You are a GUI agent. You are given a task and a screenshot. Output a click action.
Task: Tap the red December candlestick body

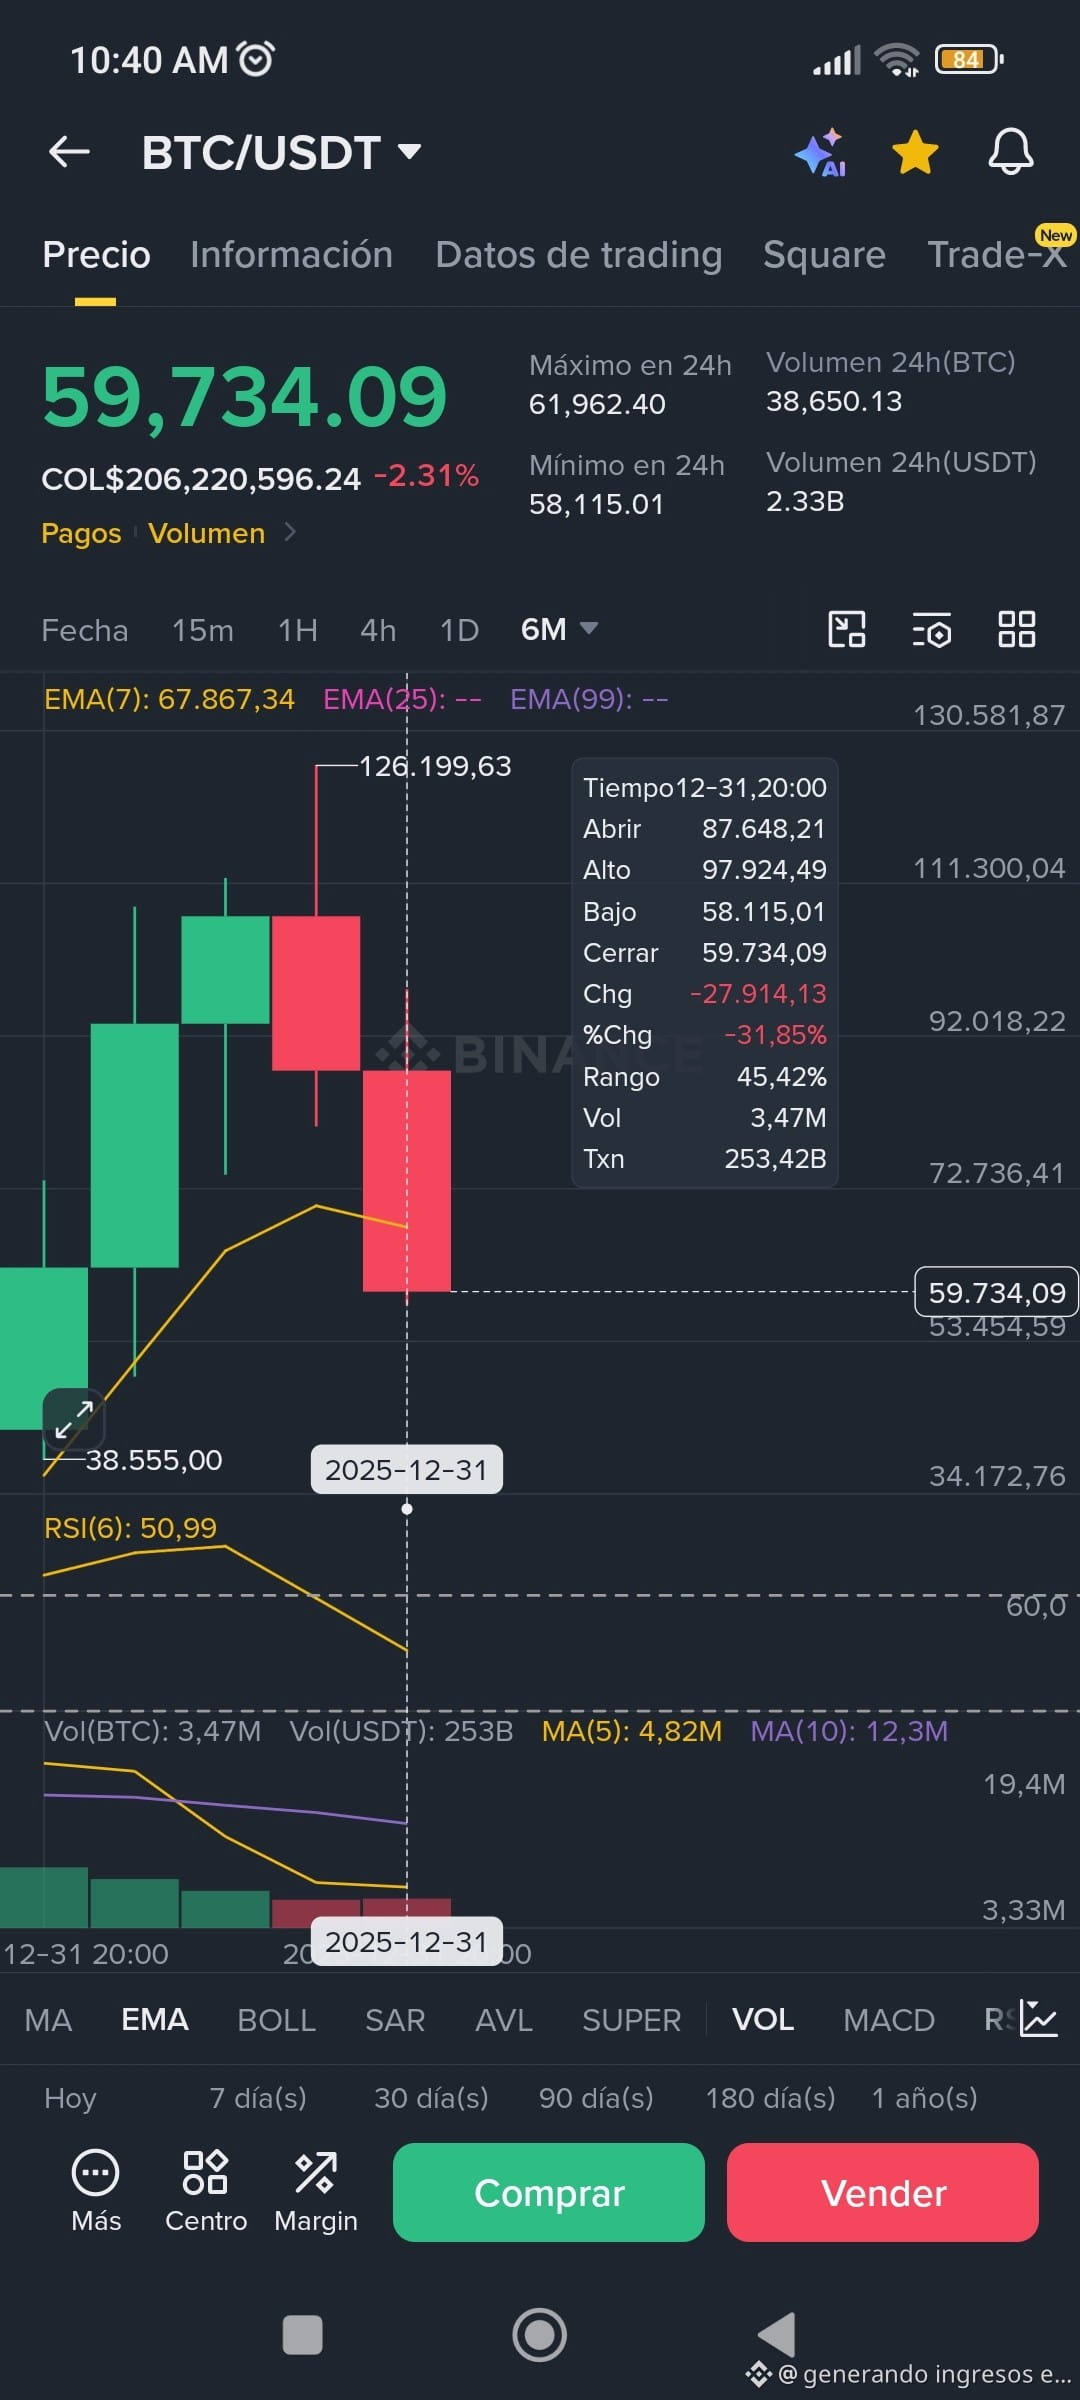(406, 1181)
